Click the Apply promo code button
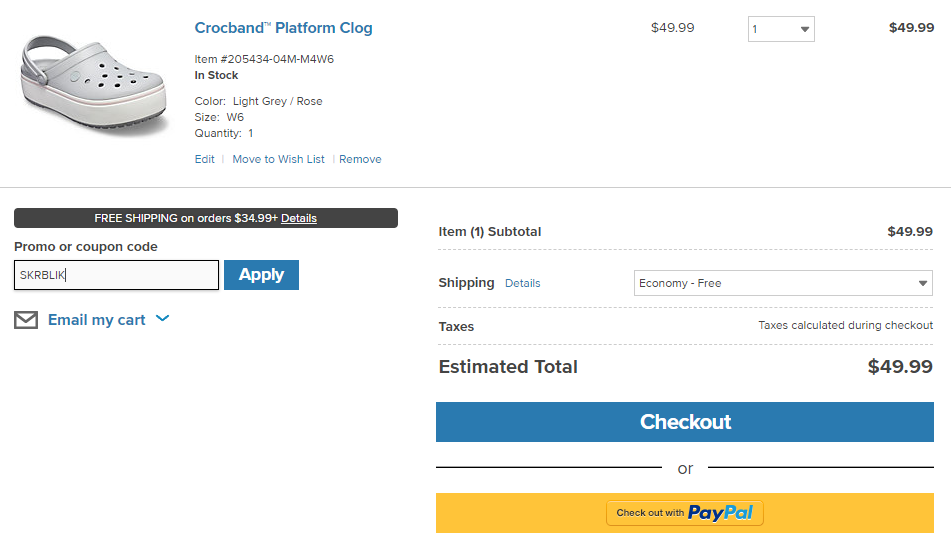Image resolution: width=951 pixels, height=549 pixels. pyautogui.click(x=261, y=275)
